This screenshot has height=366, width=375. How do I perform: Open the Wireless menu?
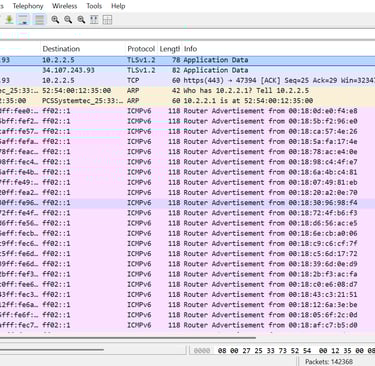click(64, 6)
